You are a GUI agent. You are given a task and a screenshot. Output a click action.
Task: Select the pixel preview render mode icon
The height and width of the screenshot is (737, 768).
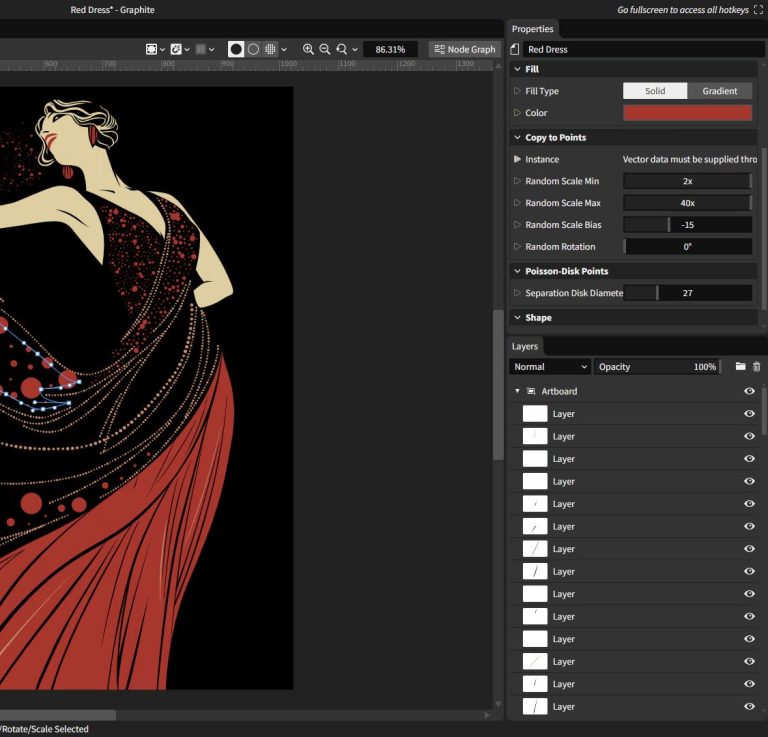coord(270,49)
